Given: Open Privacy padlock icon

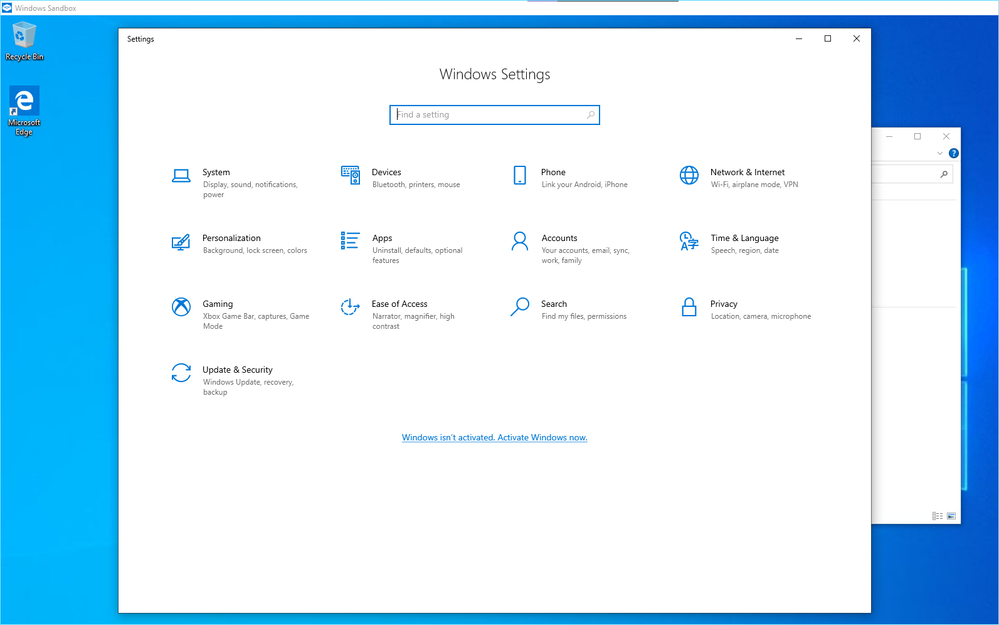Looking at the screenshot, I should click(689, 307).
